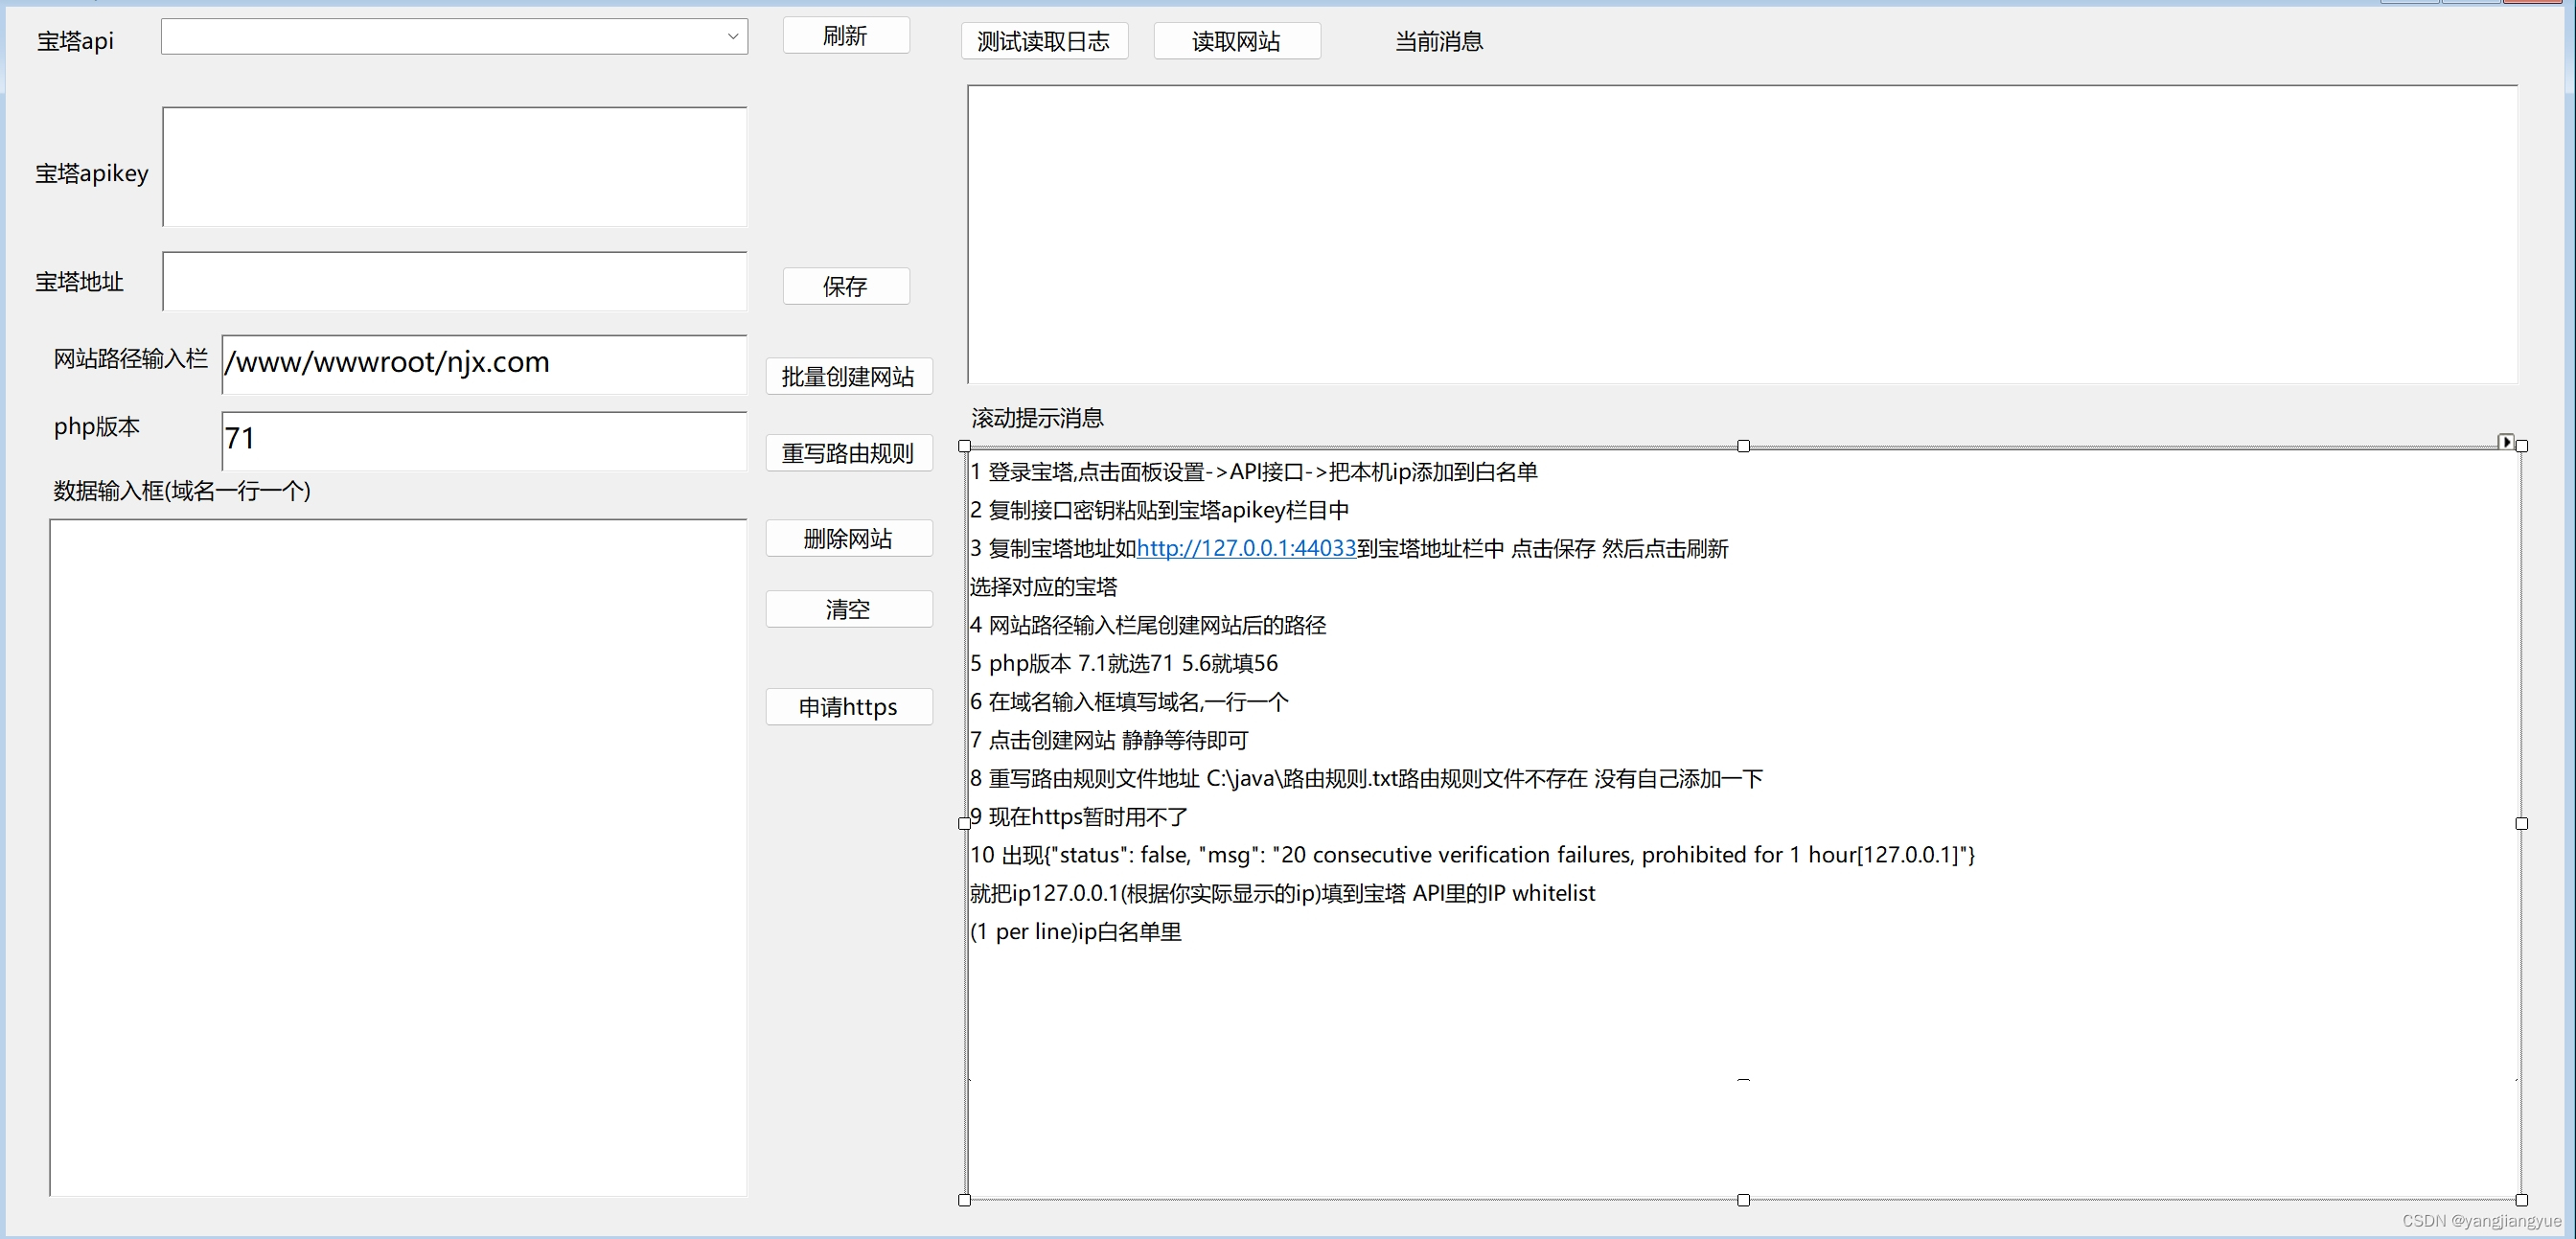This screenshot has height=1239, width=2576.
Task: Click the 申请https button
Action: pos(848,707)
